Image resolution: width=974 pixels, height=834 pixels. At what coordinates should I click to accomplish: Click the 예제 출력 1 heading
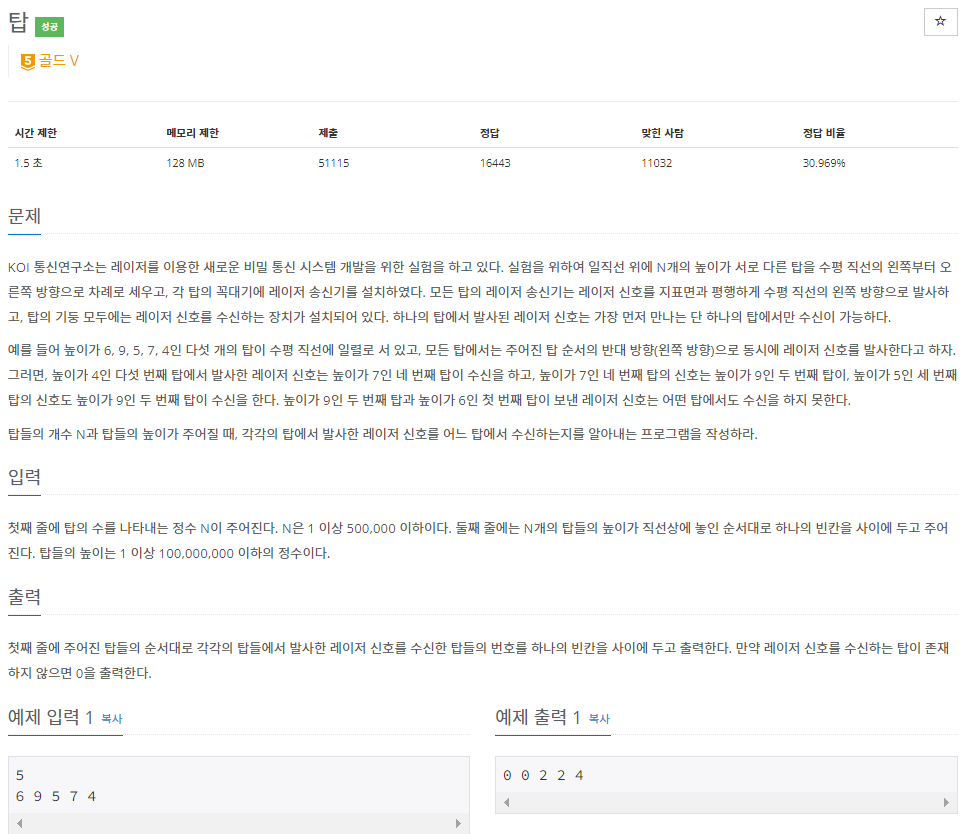click(x=538, y=717)
